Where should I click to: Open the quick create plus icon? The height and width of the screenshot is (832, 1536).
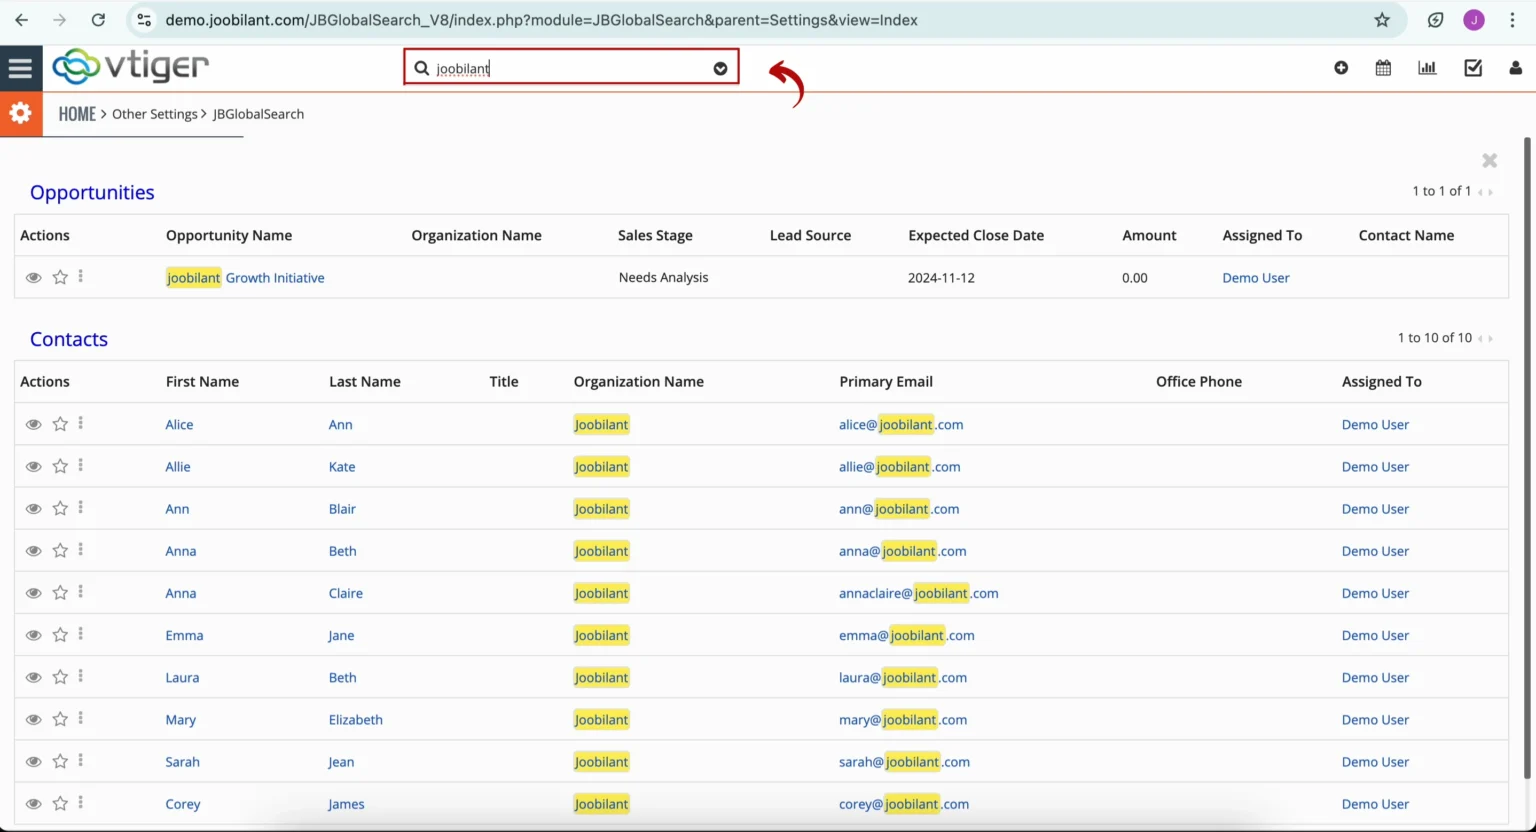click(x=1341, y=67)
